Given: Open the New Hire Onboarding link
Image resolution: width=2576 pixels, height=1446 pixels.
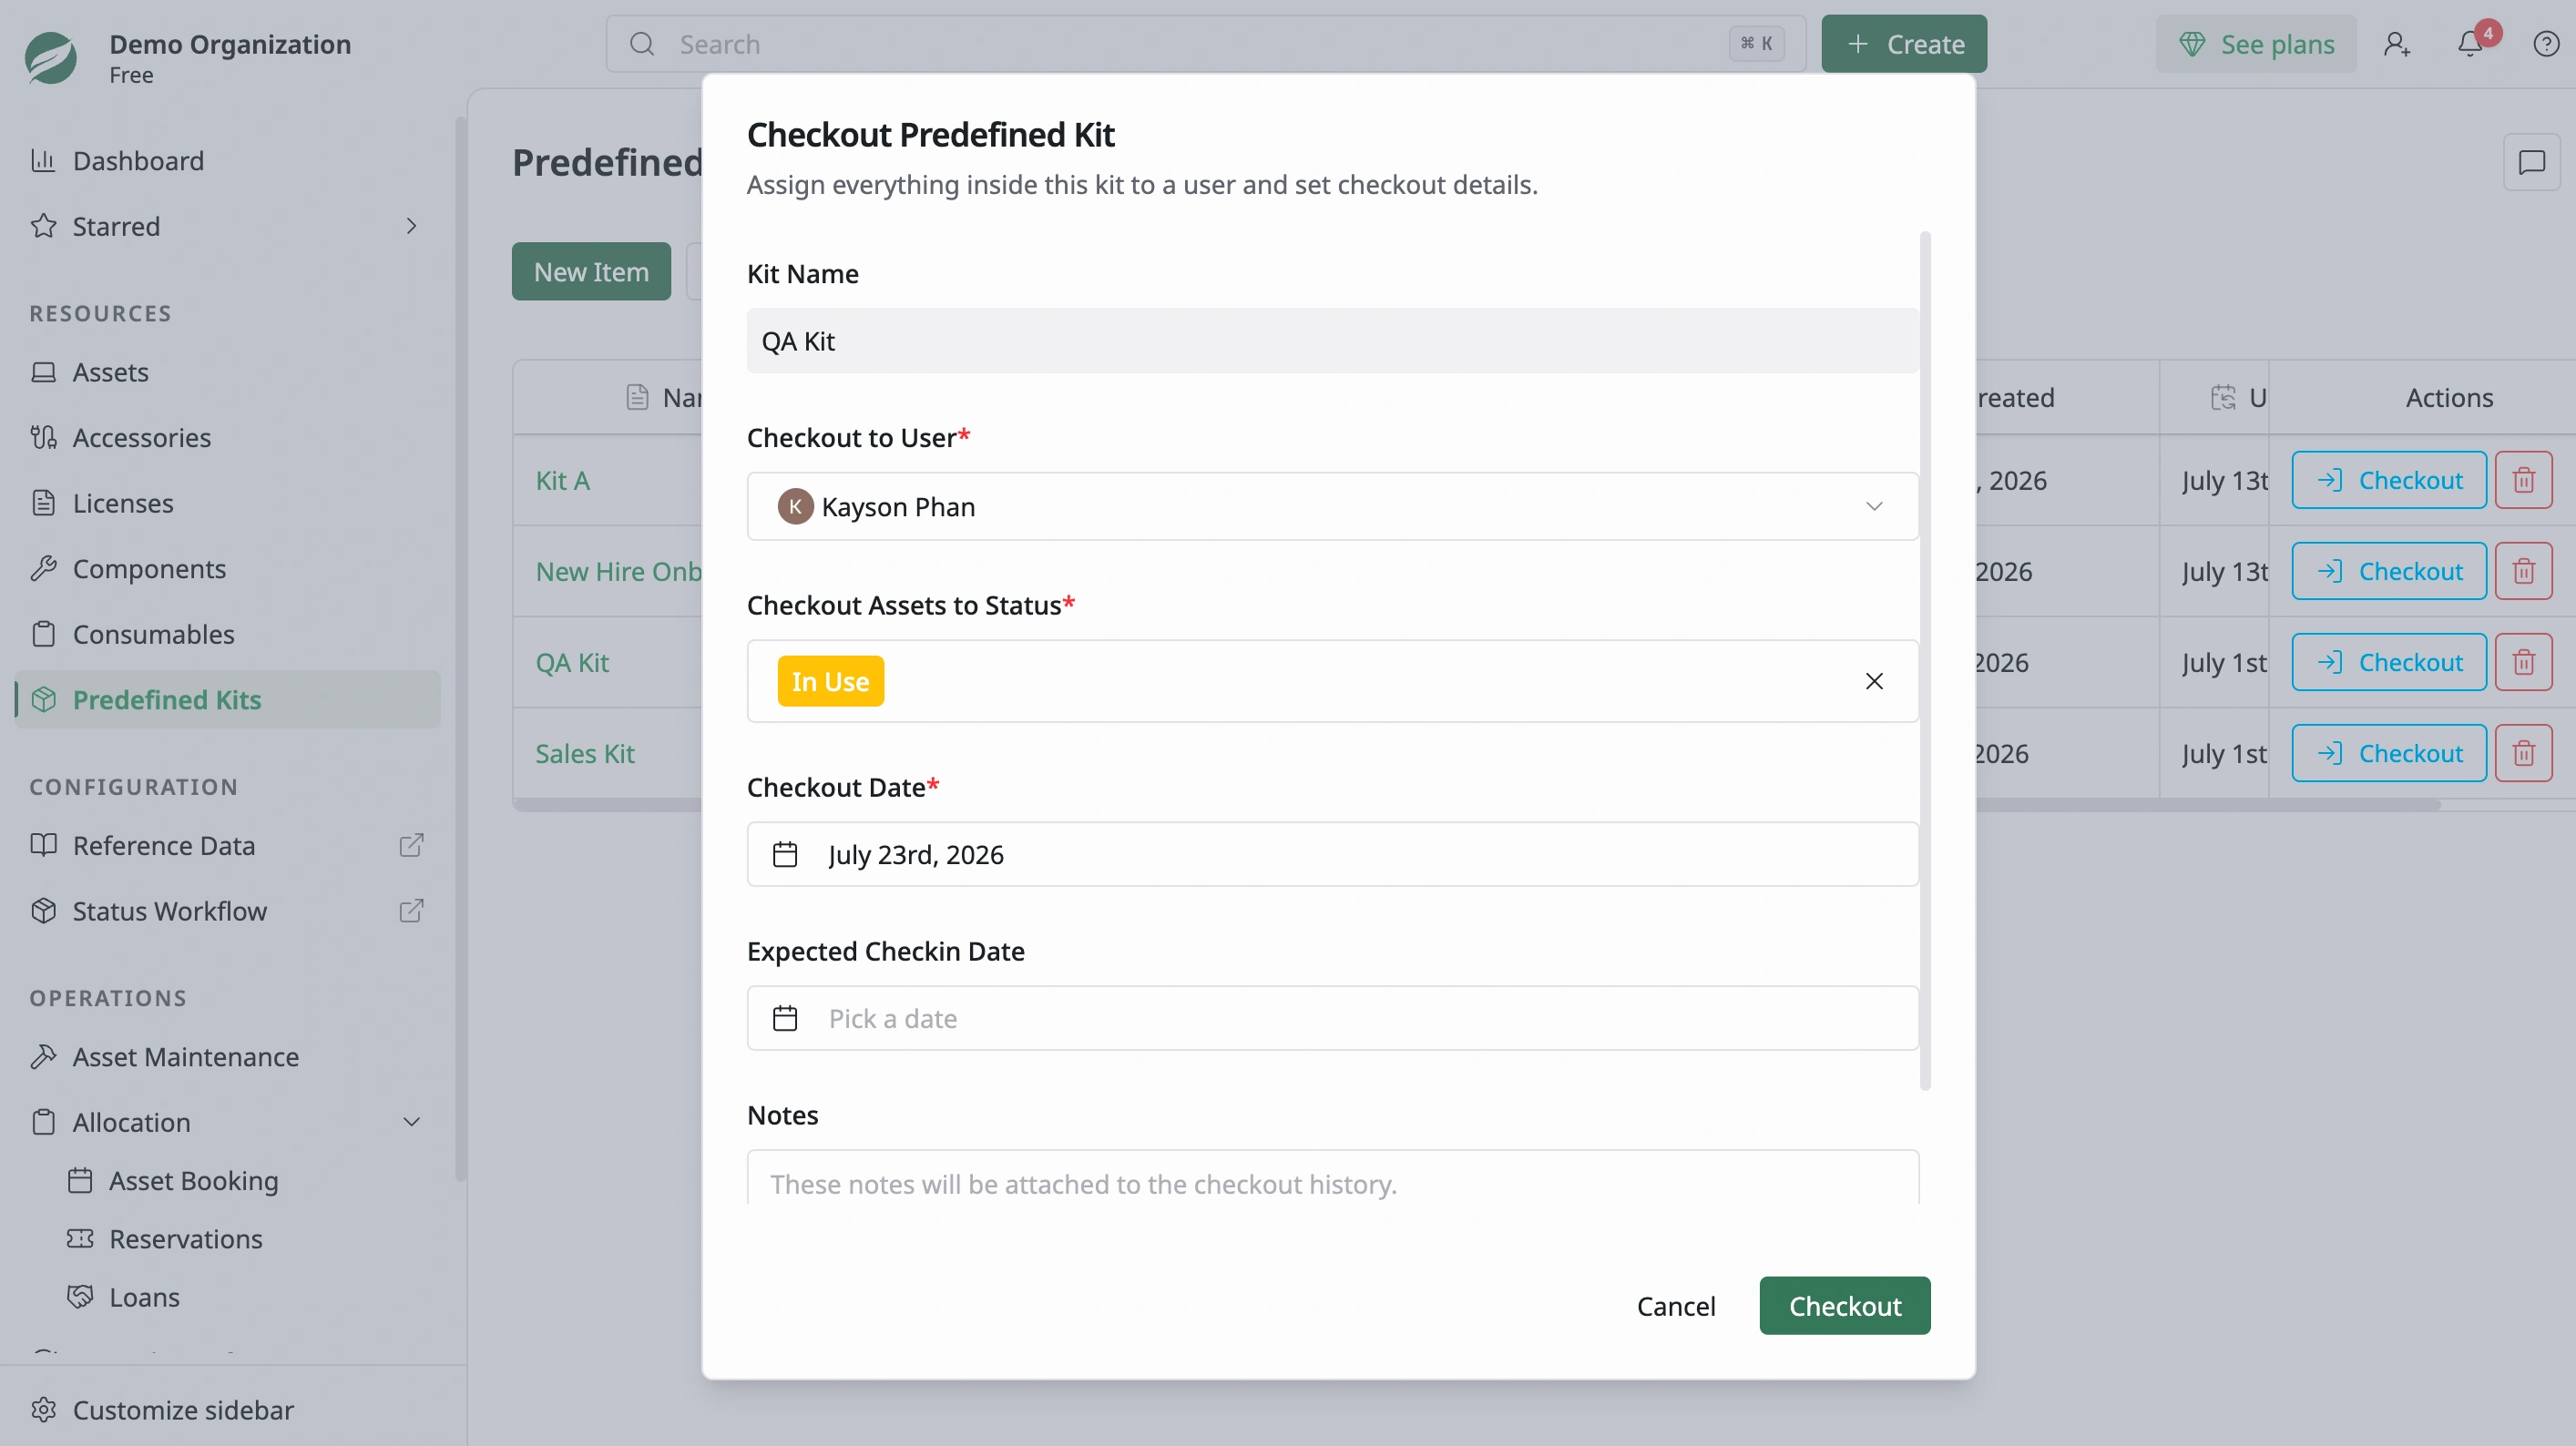Looking at the screenshot, I should click(619, 571).
